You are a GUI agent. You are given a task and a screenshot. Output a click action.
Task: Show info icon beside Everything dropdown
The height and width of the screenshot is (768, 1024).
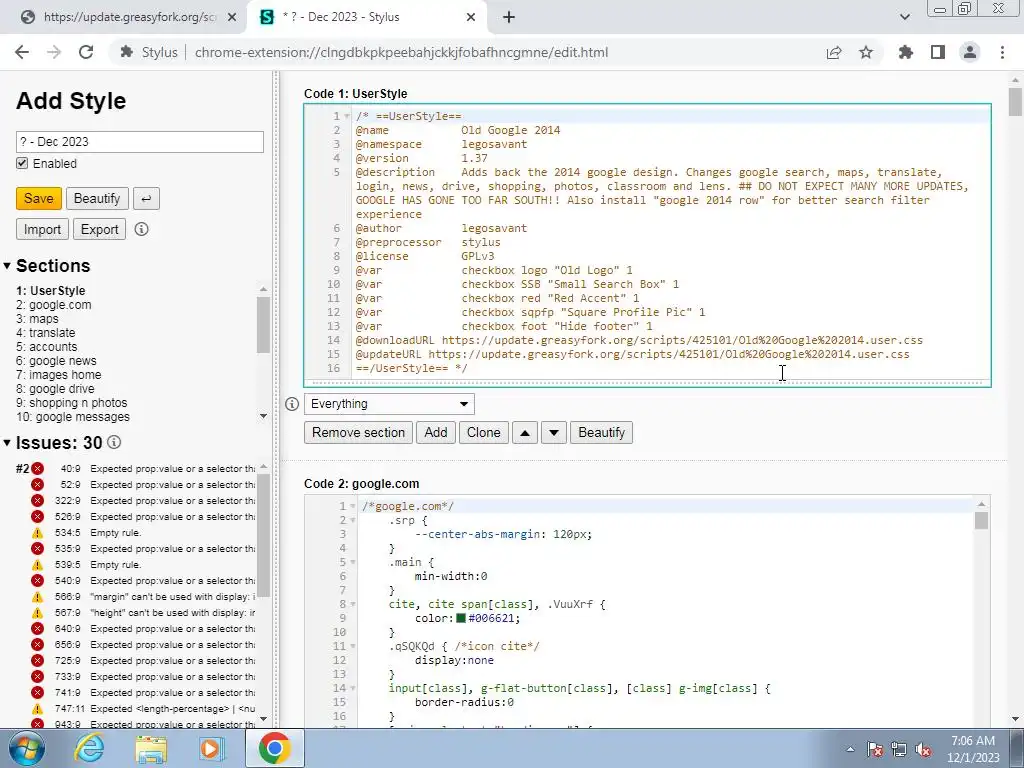[x=292, y=404]
